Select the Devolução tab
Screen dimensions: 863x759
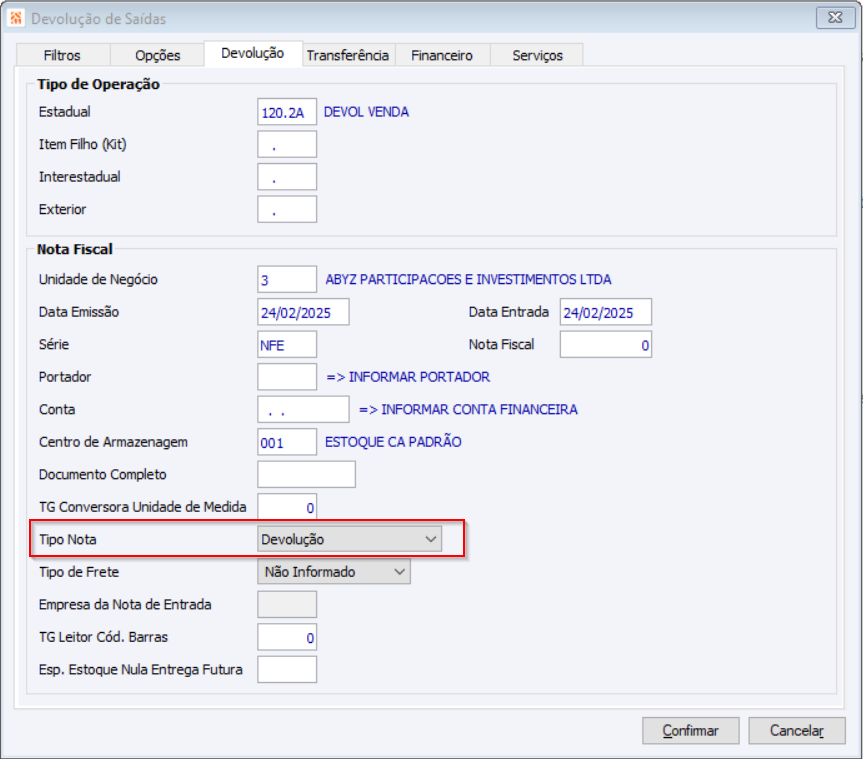pos(253,53)
